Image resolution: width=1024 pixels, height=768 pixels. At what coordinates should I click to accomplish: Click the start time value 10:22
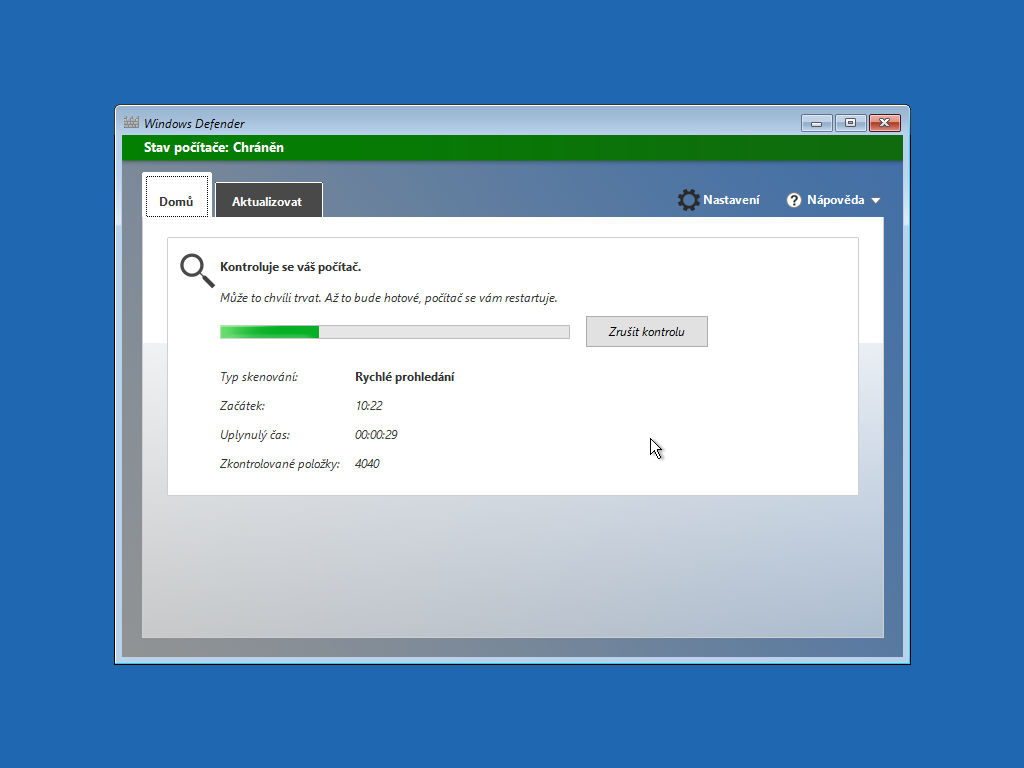(369, 406)
